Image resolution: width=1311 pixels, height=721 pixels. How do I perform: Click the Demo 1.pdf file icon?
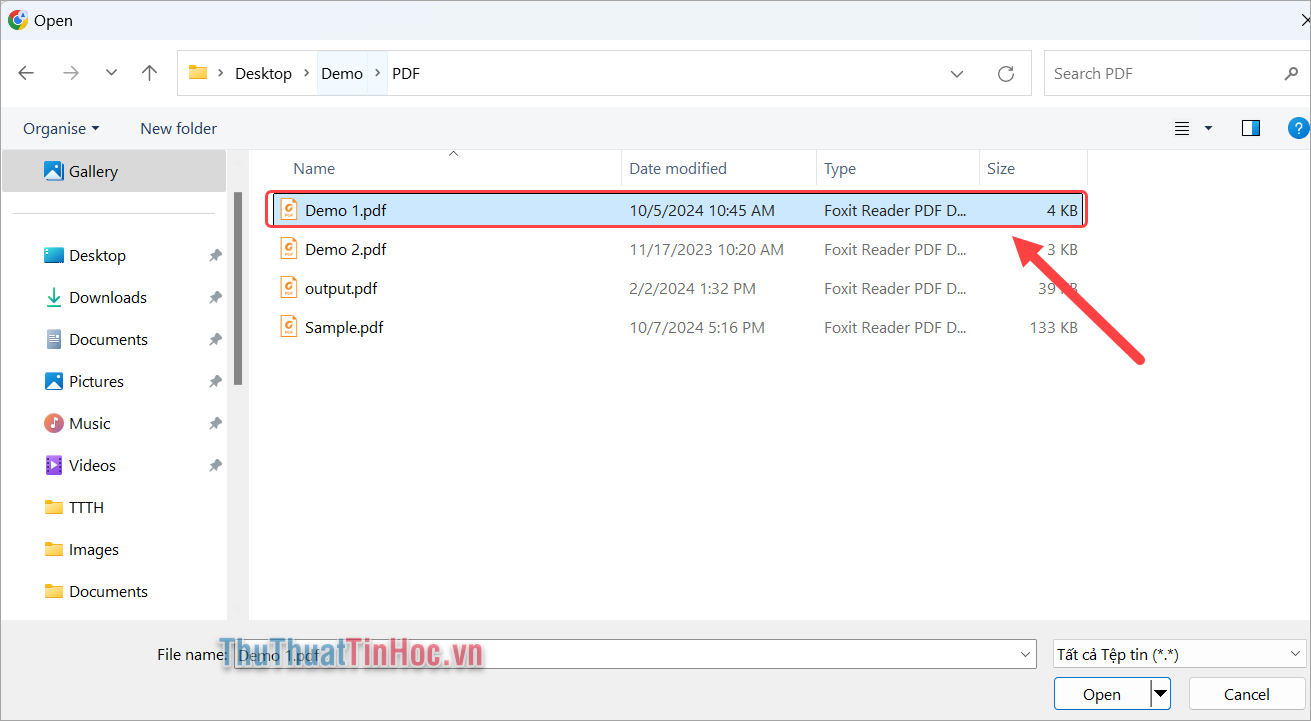(x=289, y=210)
